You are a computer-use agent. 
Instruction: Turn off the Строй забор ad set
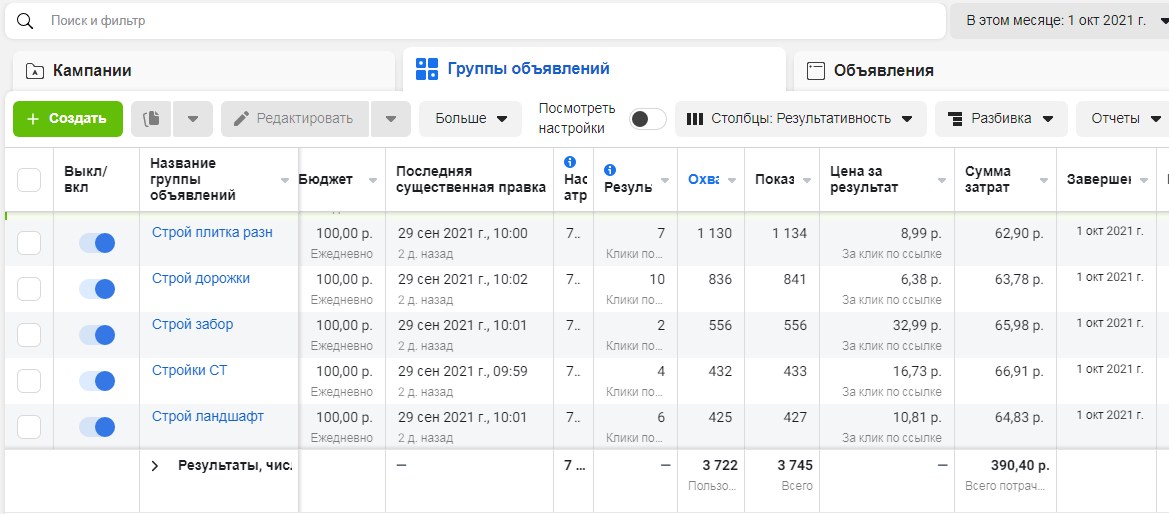[x=97, y=335]
